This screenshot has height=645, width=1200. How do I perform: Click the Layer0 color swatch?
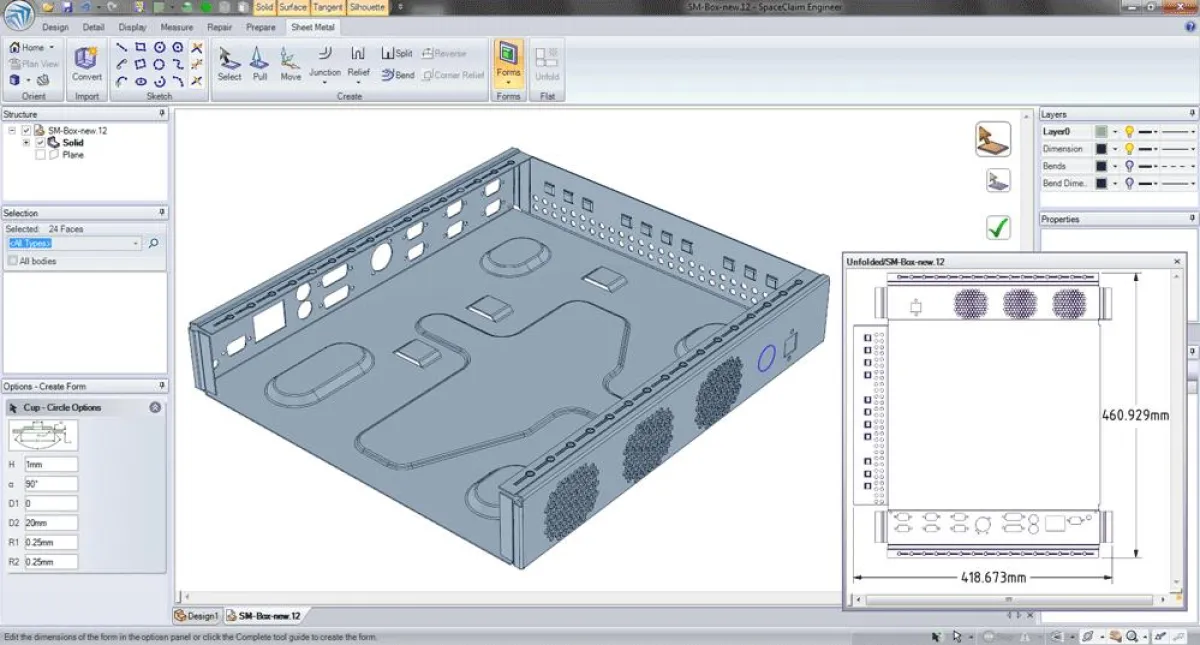pos(1101,131)
